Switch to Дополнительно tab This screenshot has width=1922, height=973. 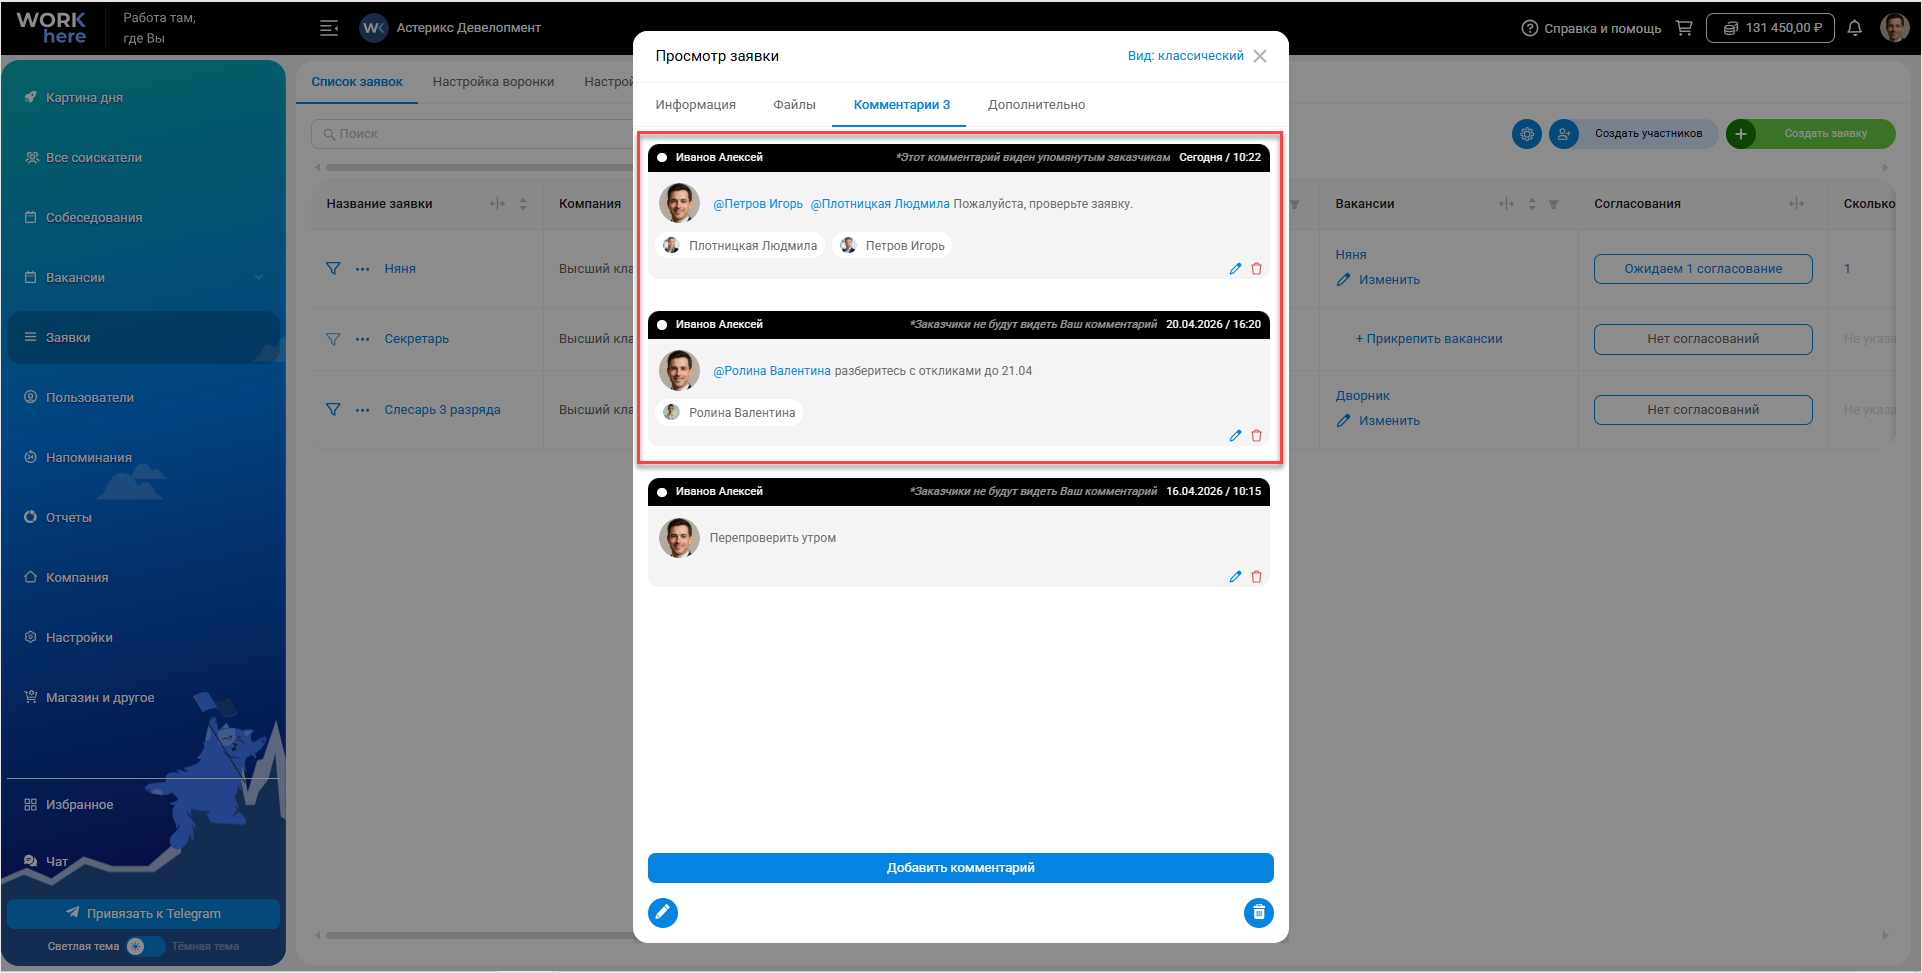click(1036, 105)
